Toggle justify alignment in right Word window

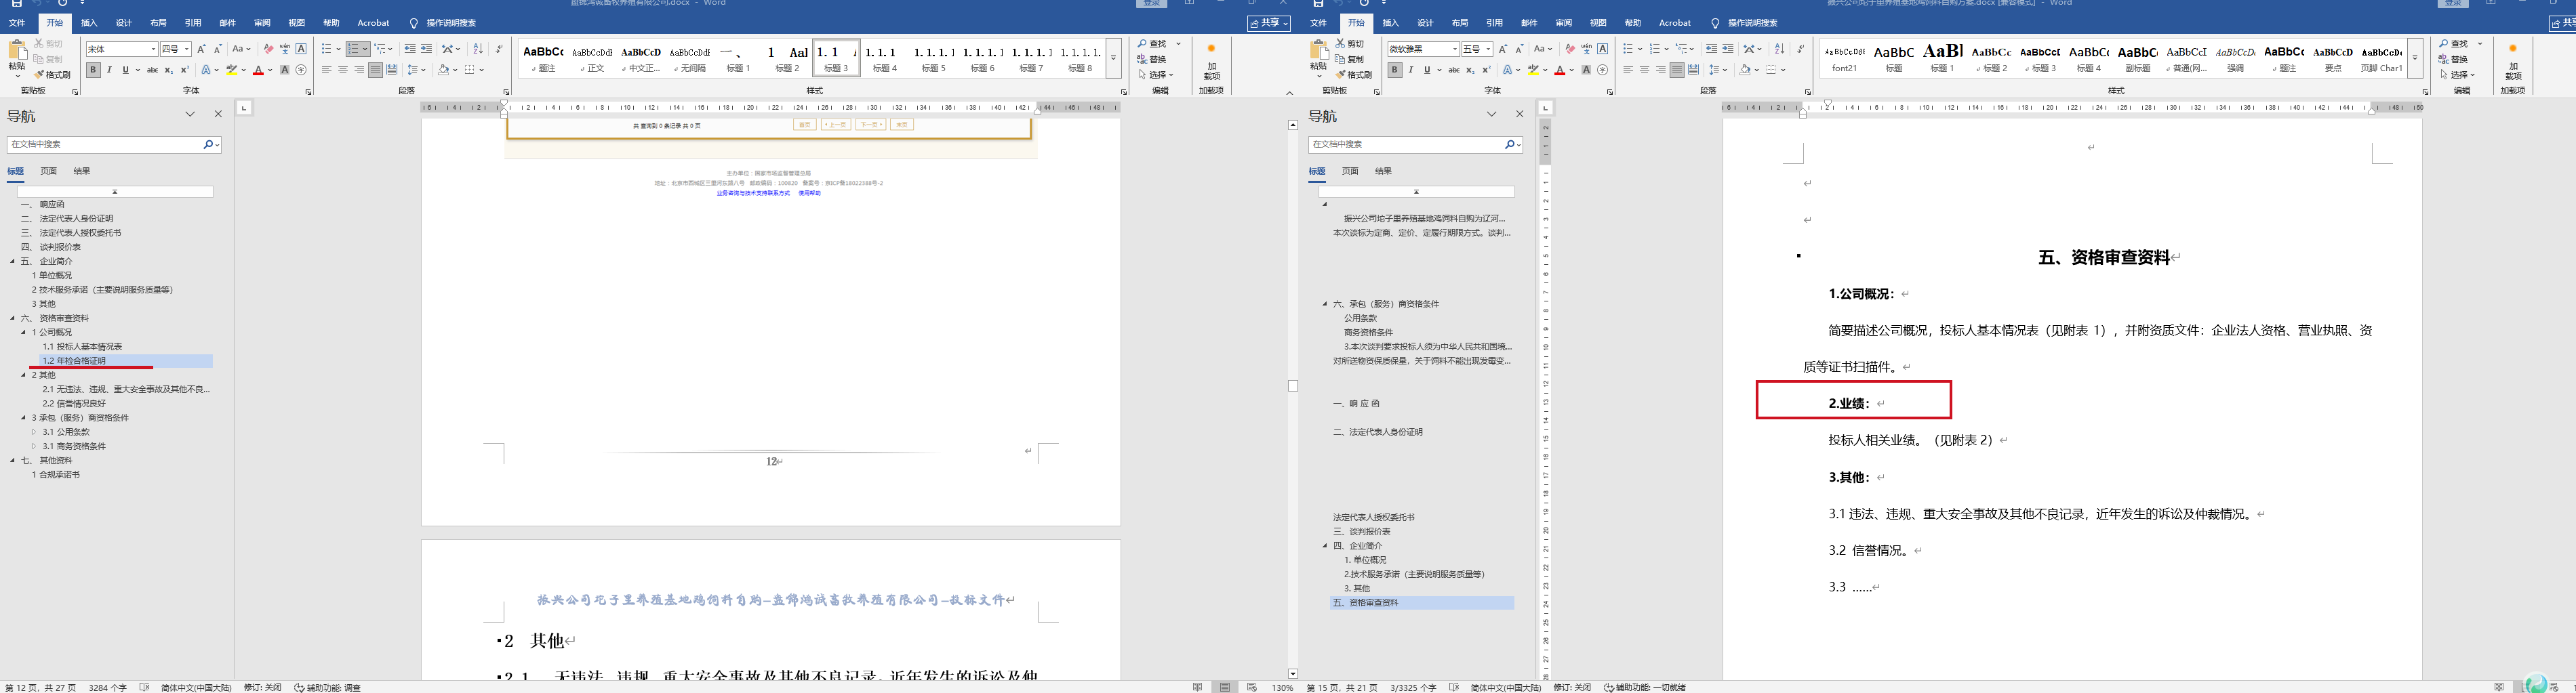click(1677, 70)
